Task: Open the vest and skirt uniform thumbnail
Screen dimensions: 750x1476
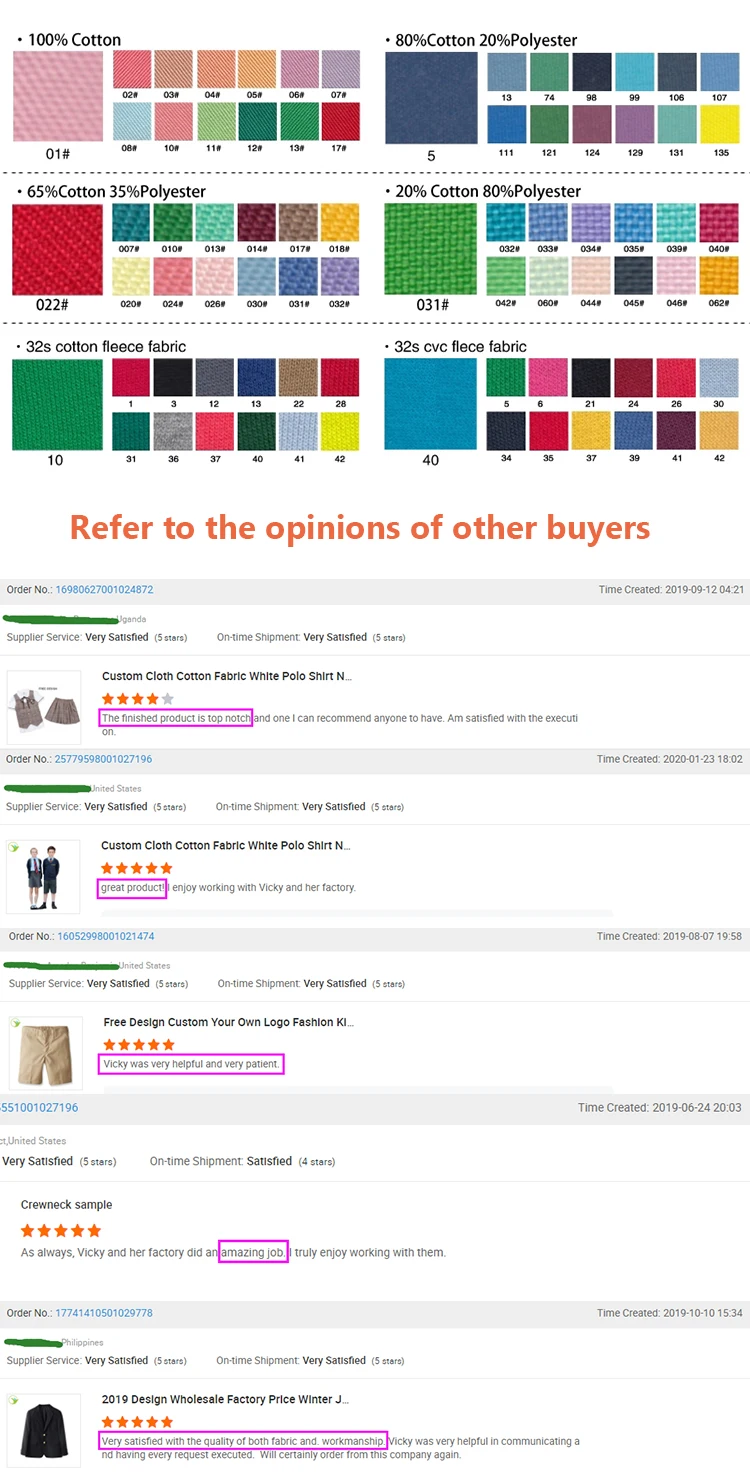Action: coord(44,706)
